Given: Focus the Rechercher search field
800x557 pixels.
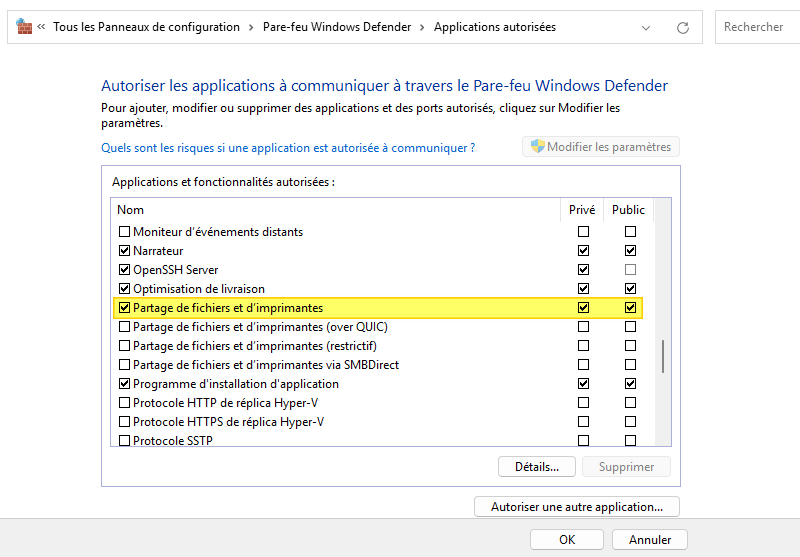Looking at the screenshot, I should (756, 27).
